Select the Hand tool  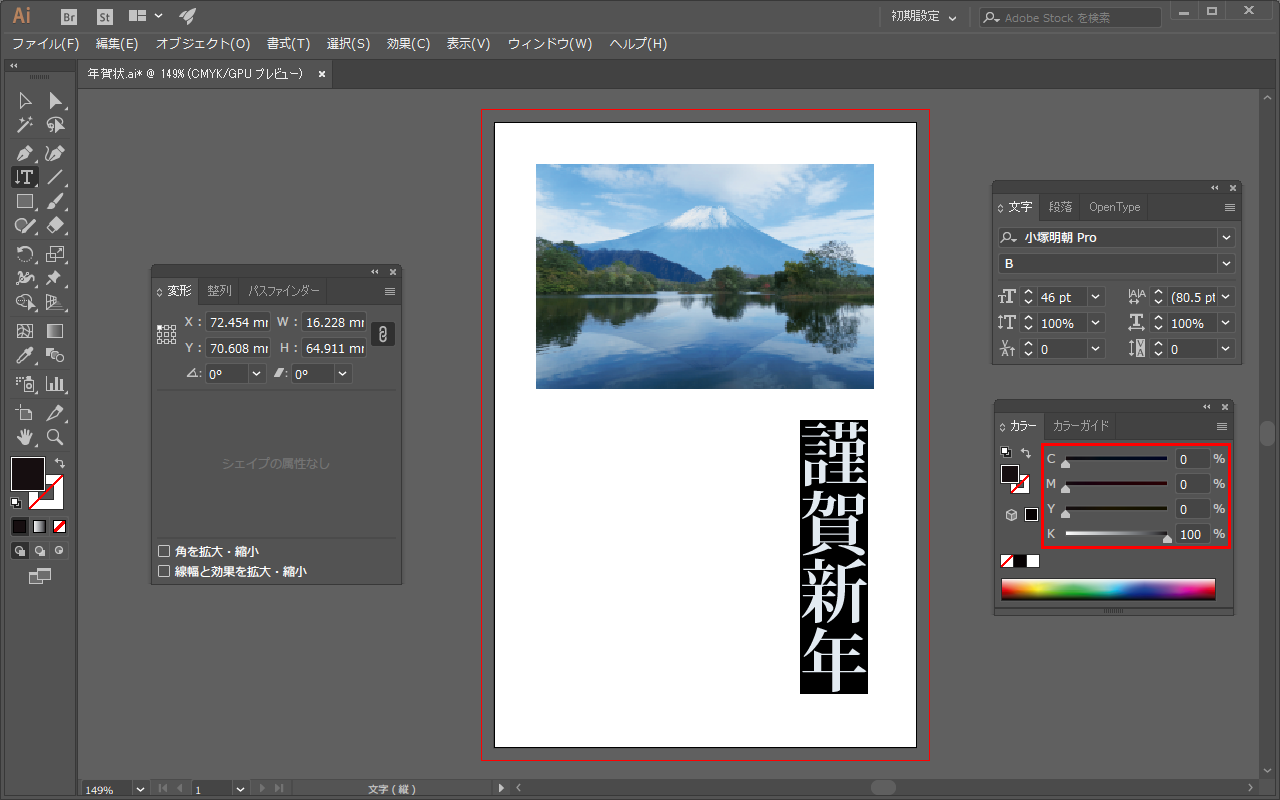coord(25,437)
